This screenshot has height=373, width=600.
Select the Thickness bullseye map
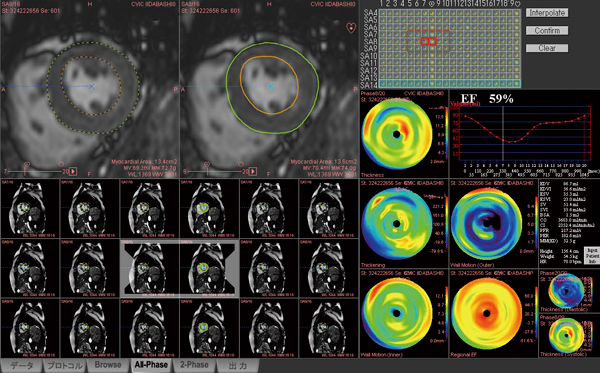click(396, 134)
